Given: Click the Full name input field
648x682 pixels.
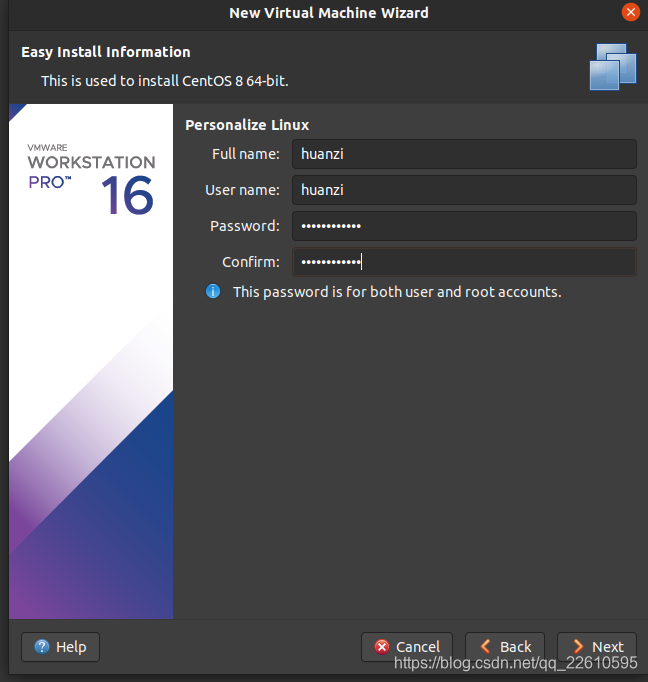Looking at the screenshot, I should click(464, 154).
